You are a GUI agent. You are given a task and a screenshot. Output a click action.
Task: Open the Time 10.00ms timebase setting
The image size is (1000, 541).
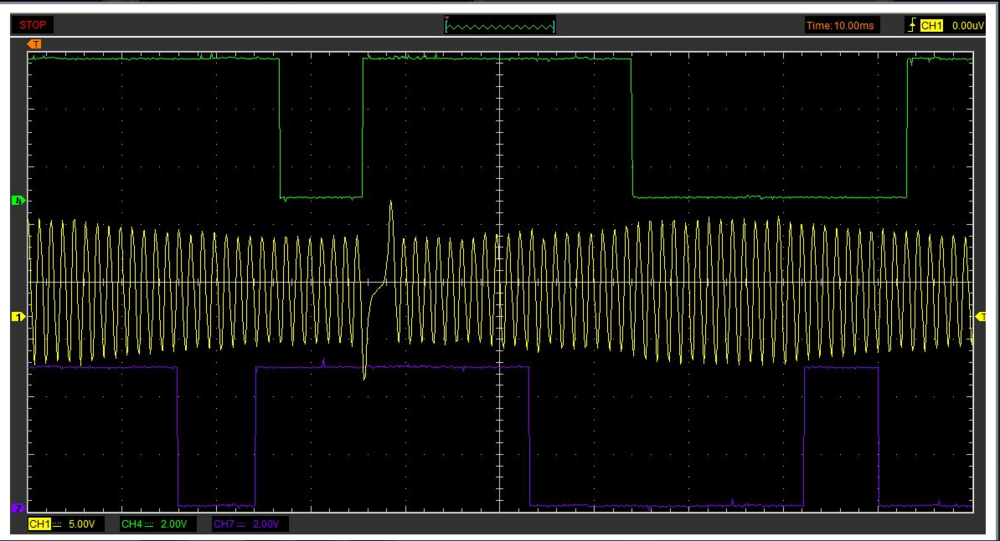(842, 25)
